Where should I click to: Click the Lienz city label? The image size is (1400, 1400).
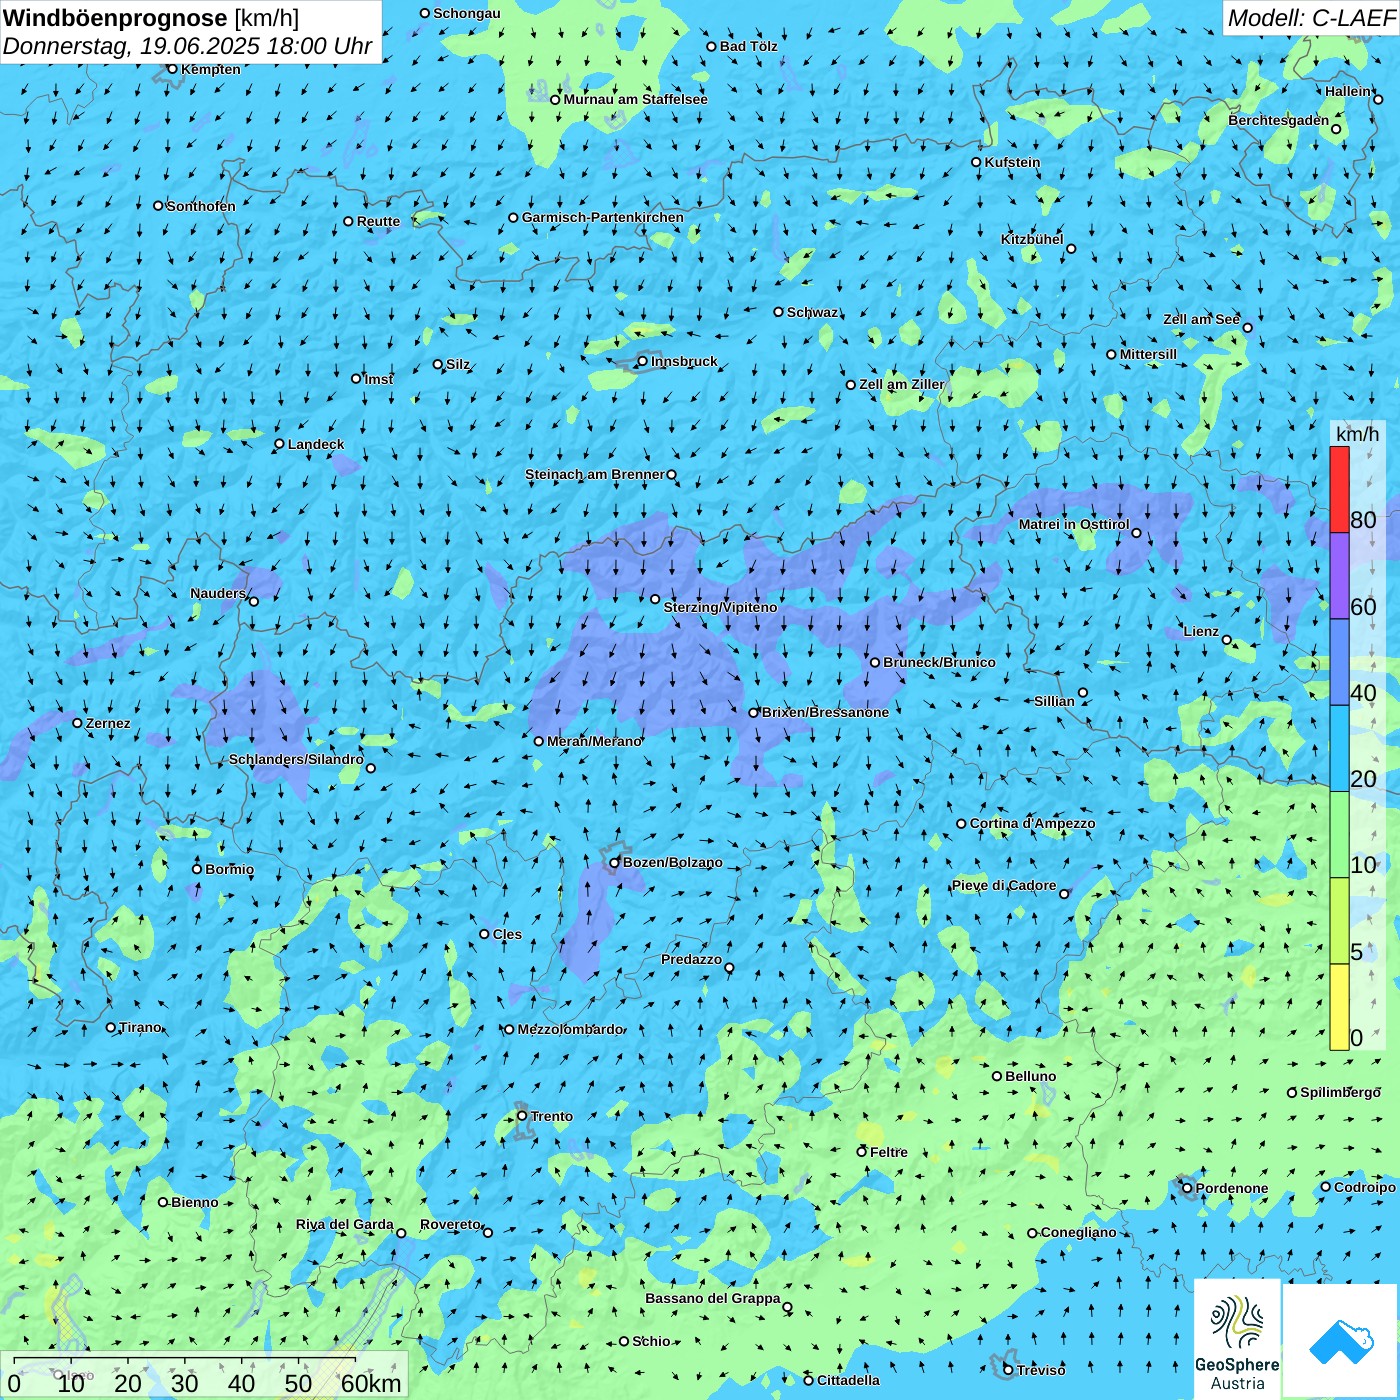[1201, 631]
